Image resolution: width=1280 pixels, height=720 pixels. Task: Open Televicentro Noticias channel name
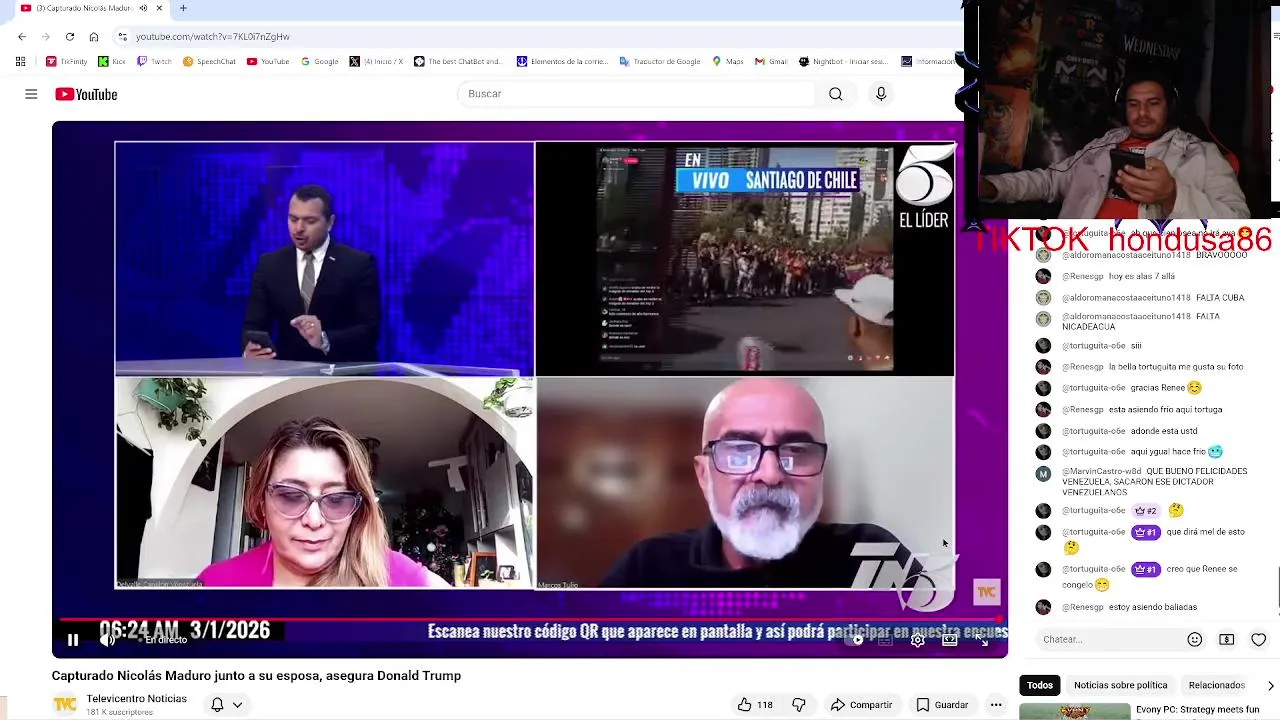pyautogui.click(x=136, y=699)
